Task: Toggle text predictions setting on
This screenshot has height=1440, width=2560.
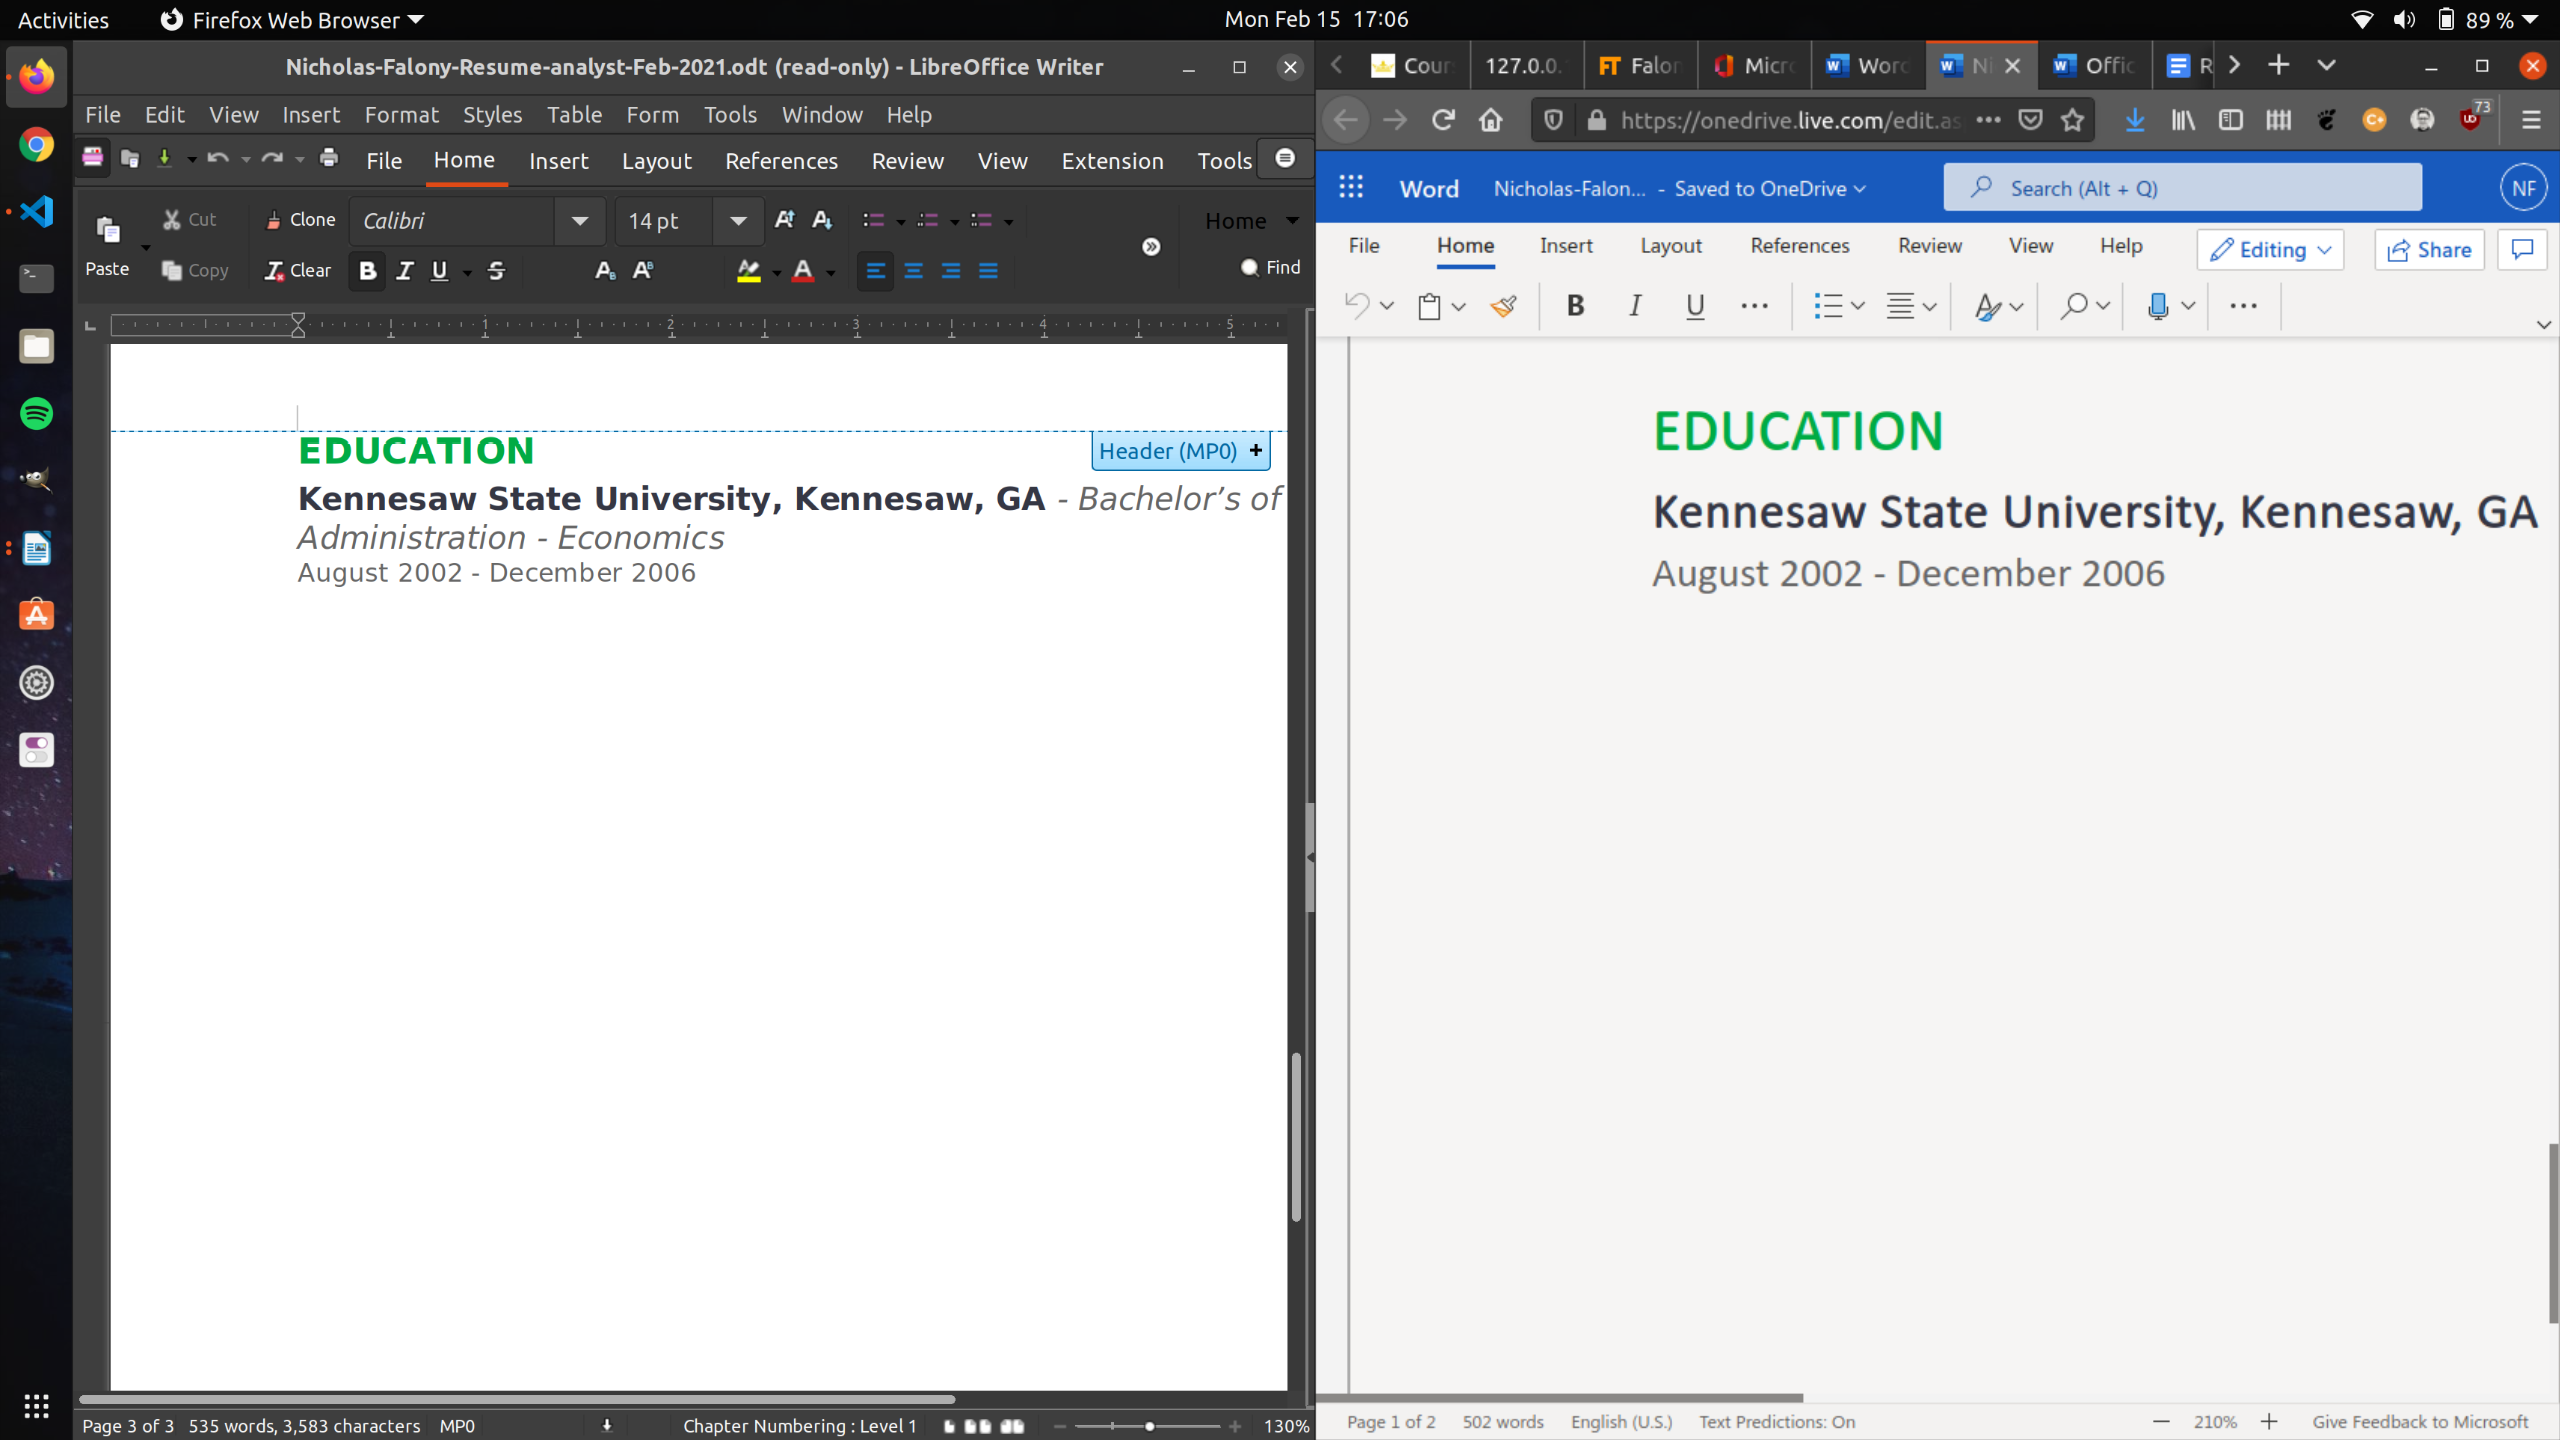Action: [x=1776, y=1421]
